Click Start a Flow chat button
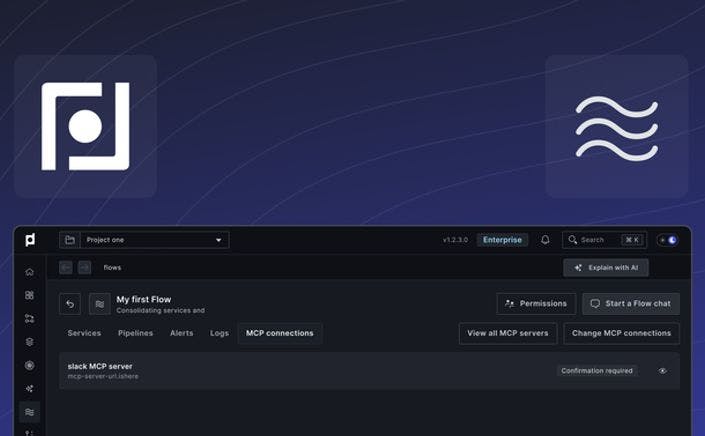The image size is (705, 436). tap(631, 304)
